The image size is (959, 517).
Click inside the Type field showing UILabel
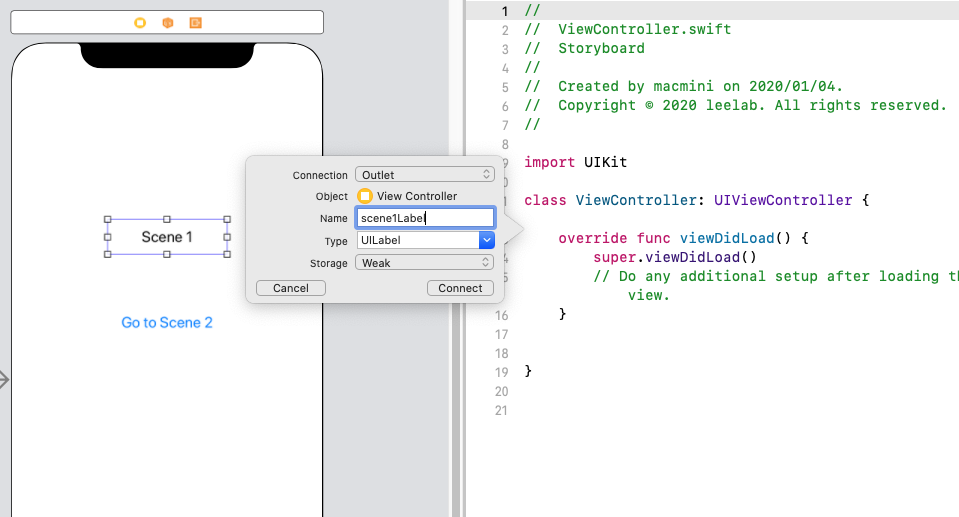(416, 240)
